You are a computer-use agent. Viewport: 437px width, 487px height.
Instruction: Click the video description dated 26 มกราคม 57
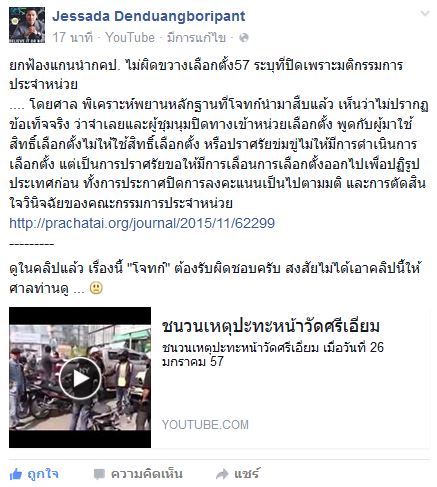pos(273,354)
